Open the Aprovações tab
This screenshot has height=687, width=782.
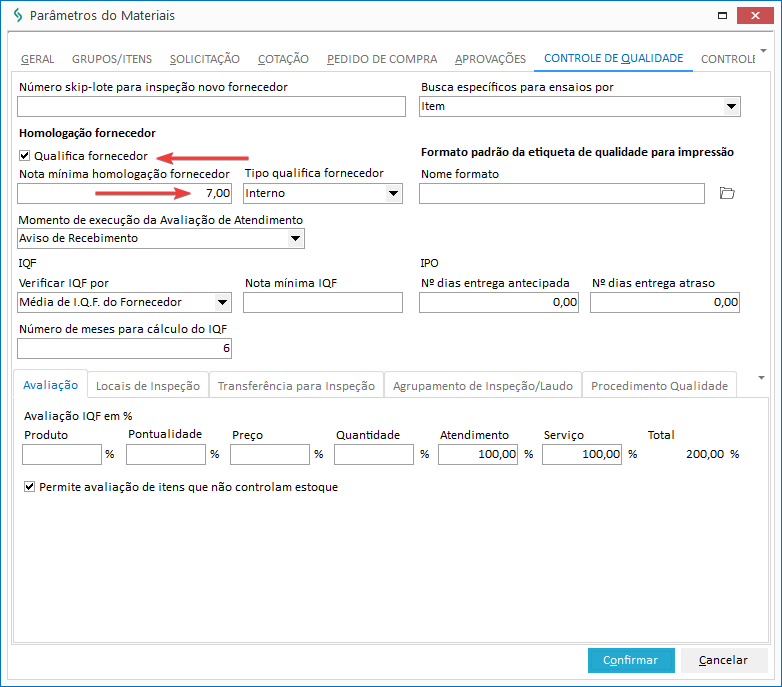[489, 59]
